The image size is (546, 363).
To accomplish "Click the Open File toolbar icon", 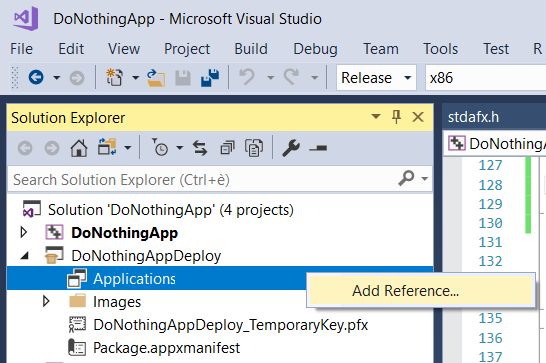I will pos(156,77).
